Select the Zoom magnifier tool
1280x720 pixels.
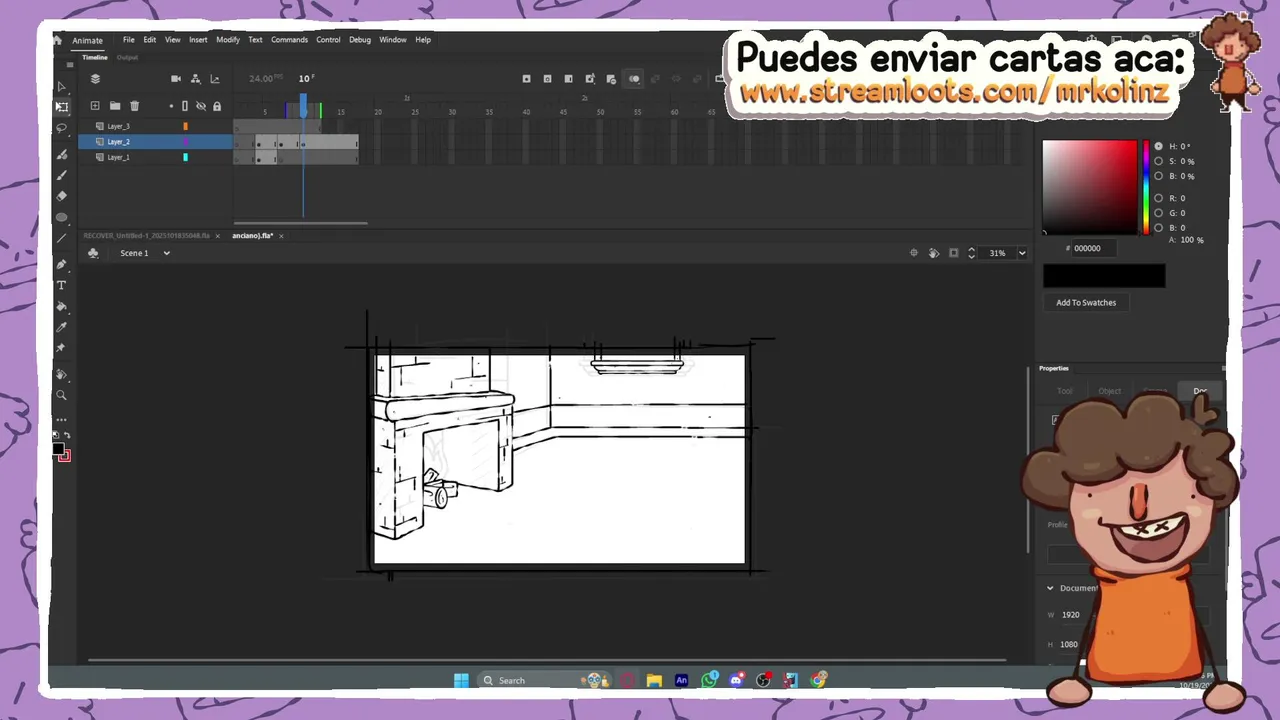61,396
